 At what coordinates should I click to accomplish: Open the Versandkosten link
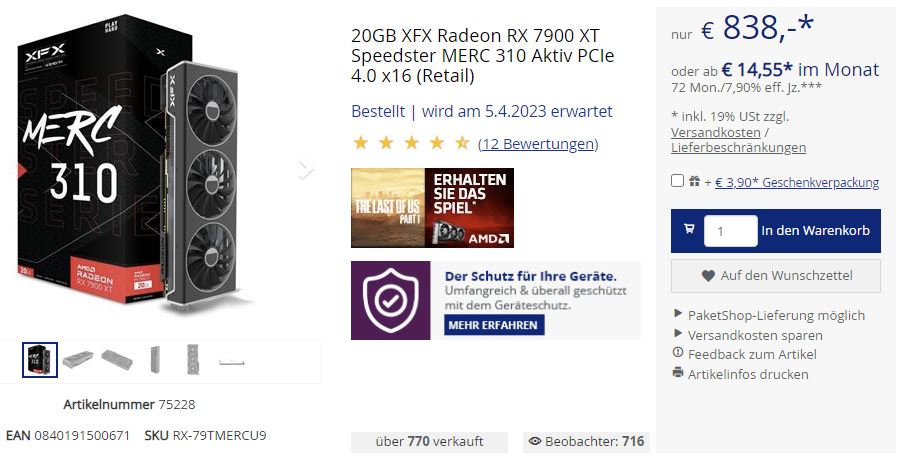coord(716,132)
